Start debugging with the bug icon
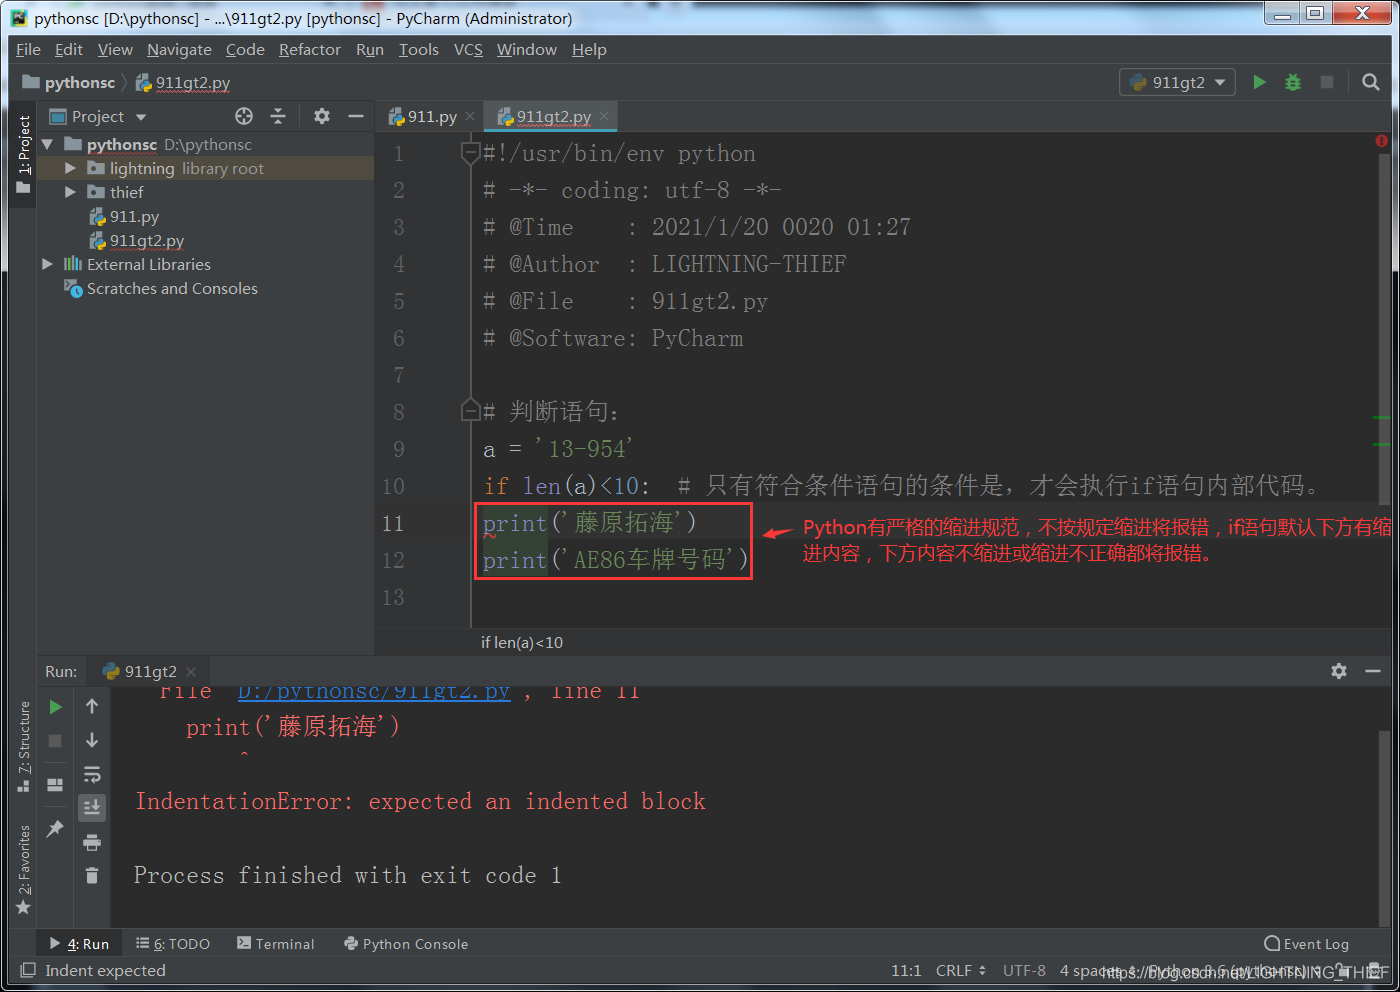Viewport: 1400px width, 992px height. pyautogui.click(x=1293, y=82)
